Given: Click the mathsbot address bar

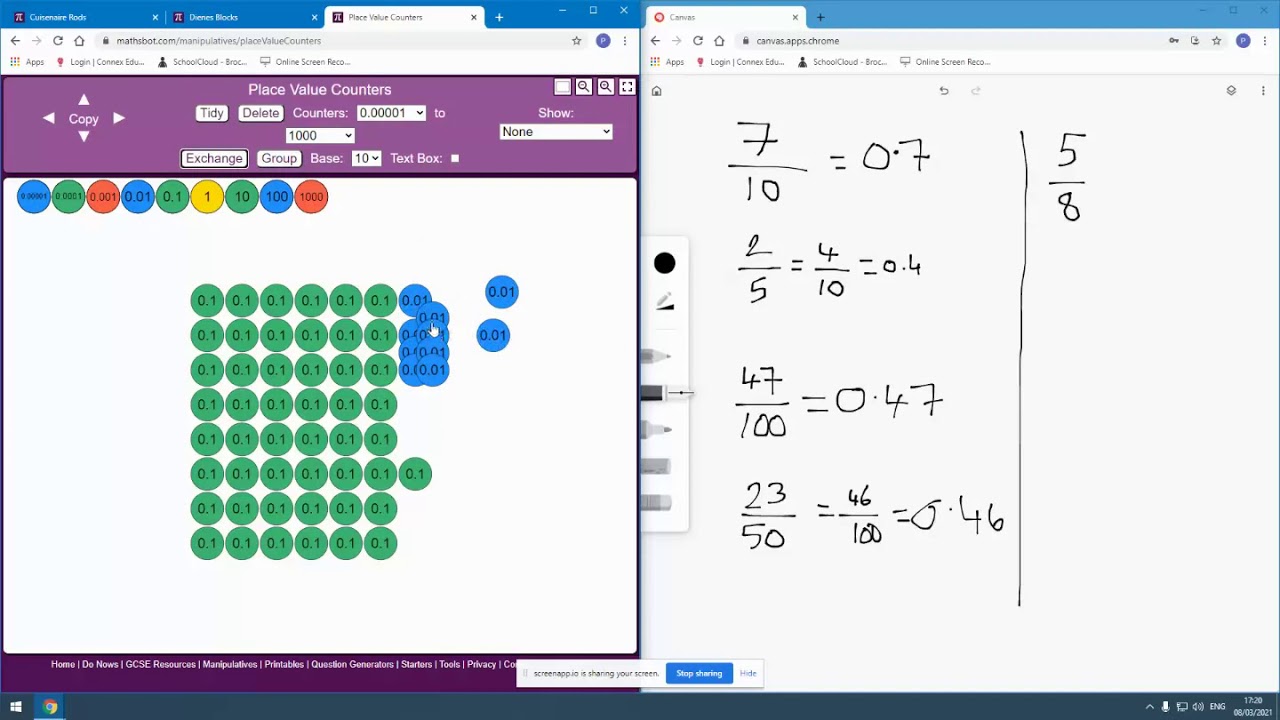Looking at the screenshot, I should 330,41.
